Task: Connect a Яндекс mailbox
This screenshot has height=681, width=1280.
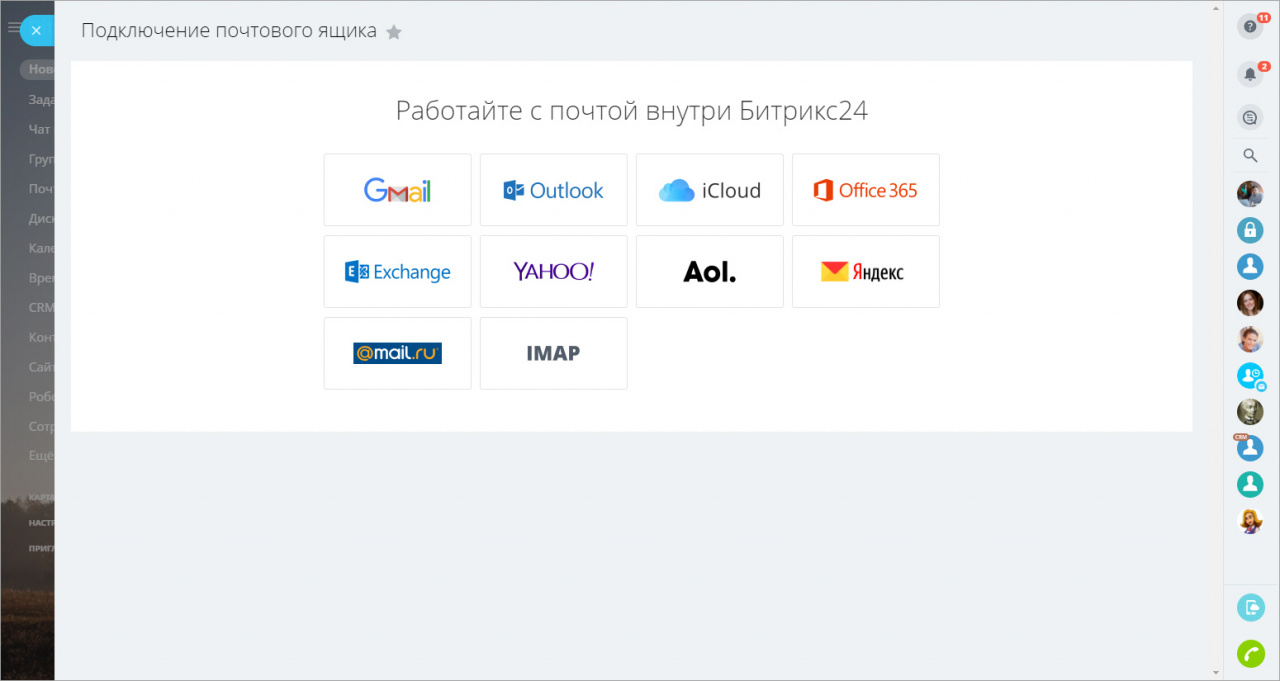Action: [x=865, y=272]
